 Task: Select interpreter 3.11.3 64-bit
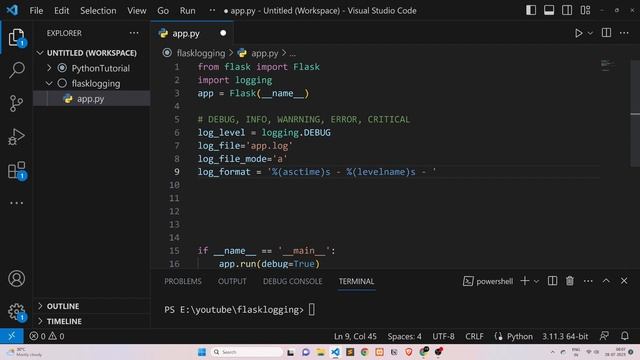click(565, 336)
